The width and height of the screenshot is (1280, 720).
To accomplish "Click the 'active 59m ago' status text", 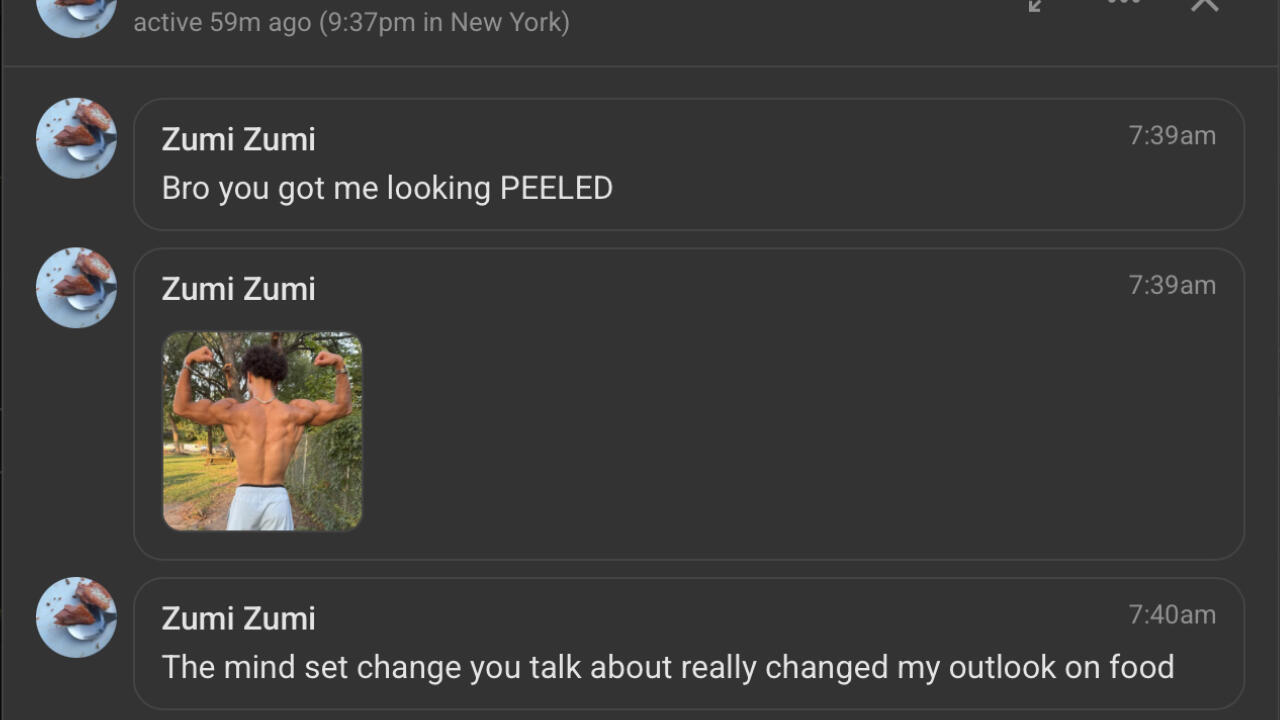I will [x=222, y=22].
